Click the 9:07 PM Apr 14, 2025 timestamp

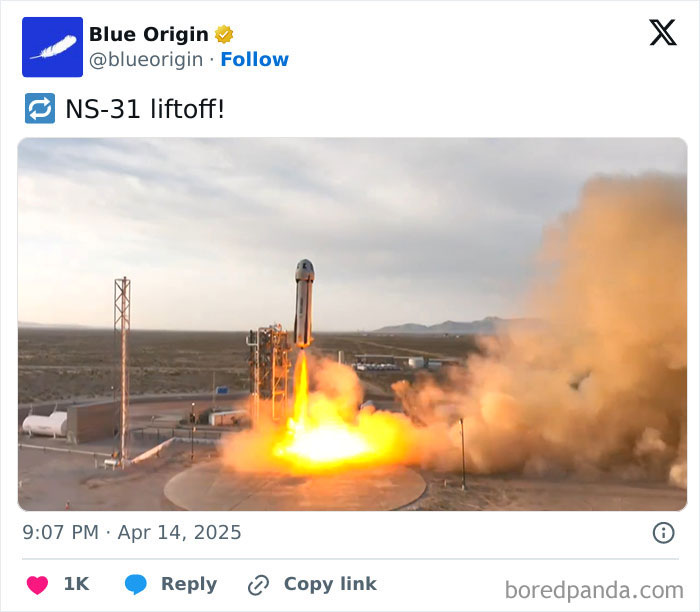(132, 533)
